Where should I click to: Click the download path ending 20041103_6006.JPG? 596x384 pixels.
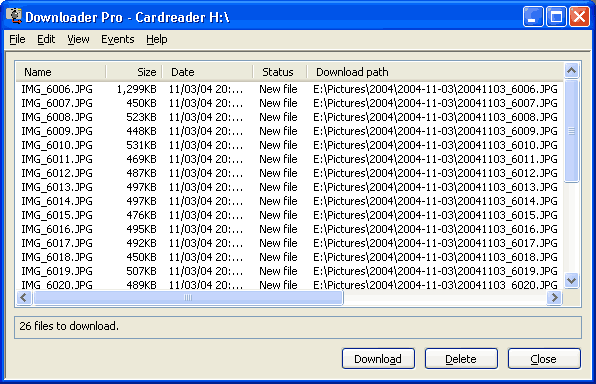[x=435, y=89]
